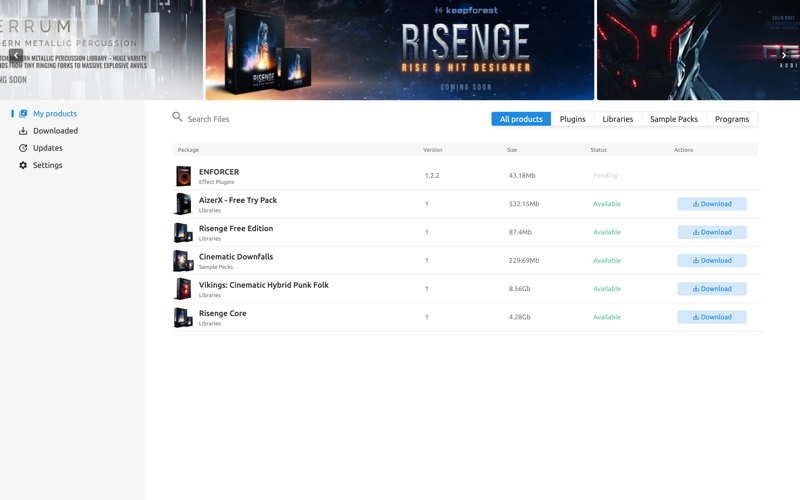800x500 pixels.
Task: Click the Cinematic Downfalls thumbnail
Action: click(183, 261)
